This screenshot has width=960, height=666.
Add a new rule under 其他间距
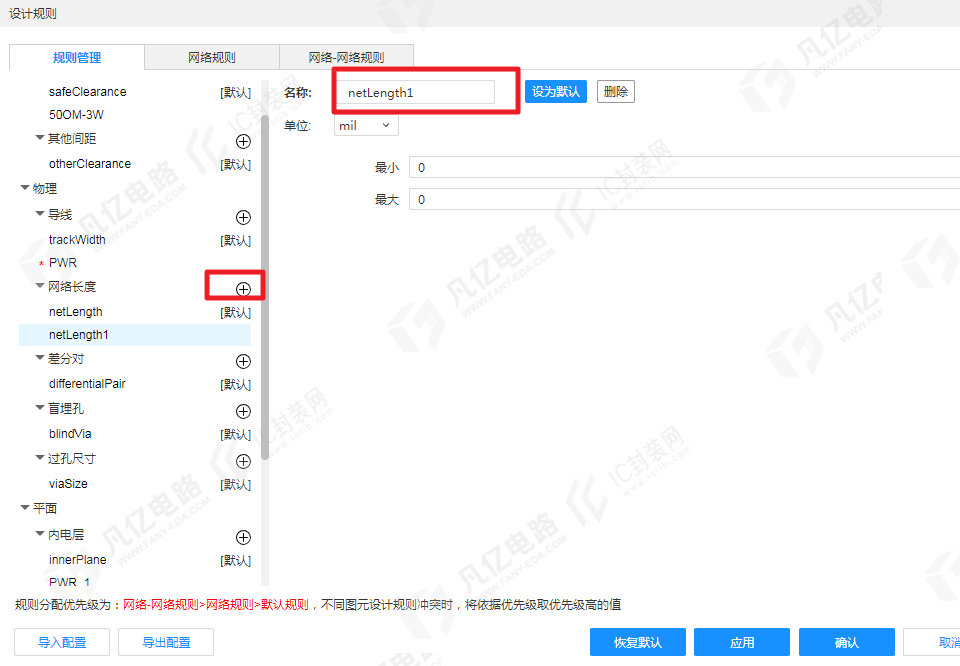243,141
